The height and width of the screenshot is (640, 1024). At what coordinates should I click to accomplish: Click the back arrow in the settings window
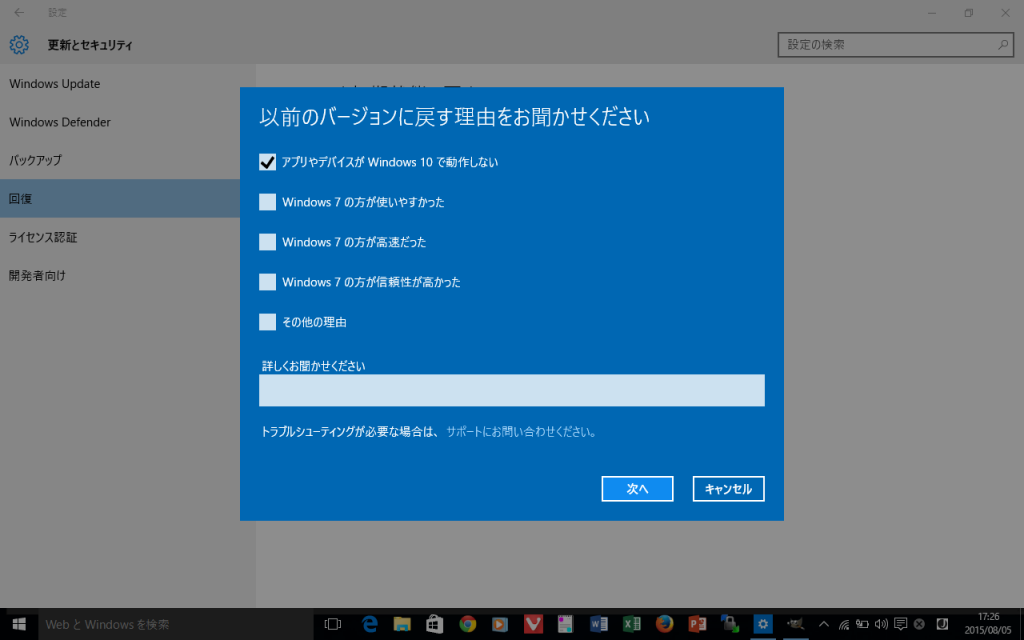click(19, 12)
